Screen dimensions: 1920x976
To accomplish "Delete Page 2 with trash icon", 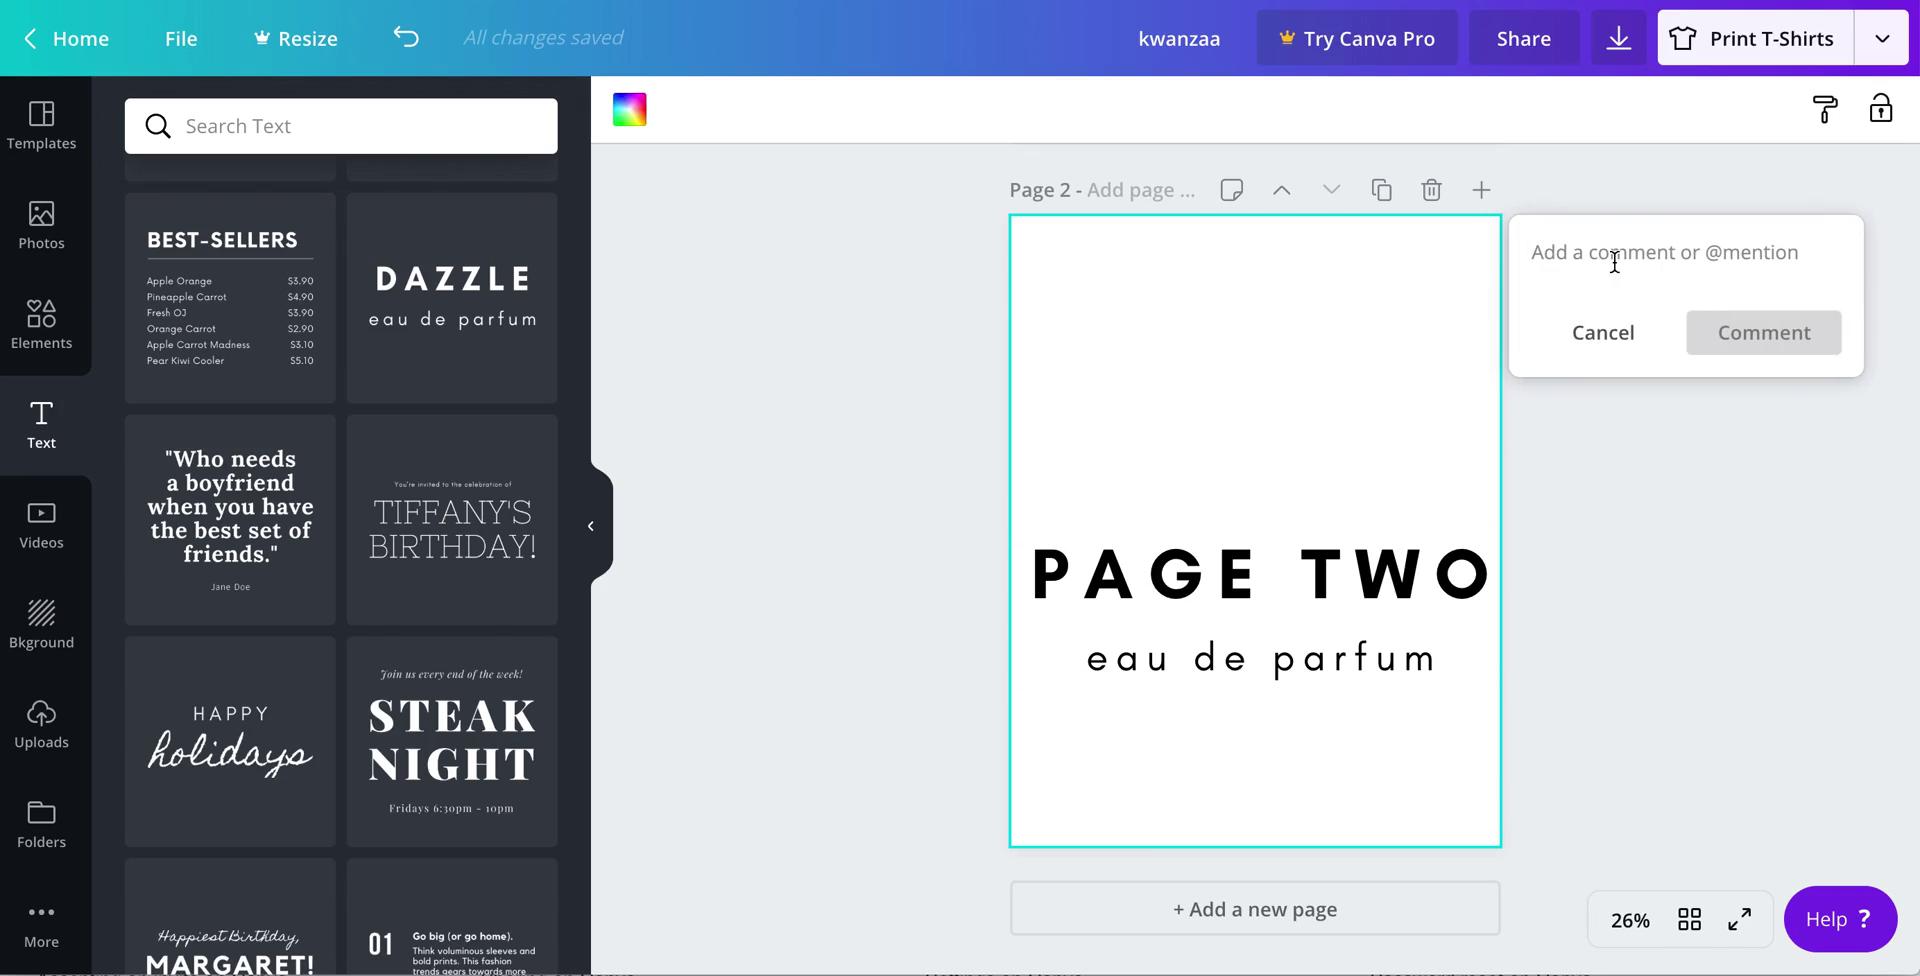I will [x=1431, y=190].
